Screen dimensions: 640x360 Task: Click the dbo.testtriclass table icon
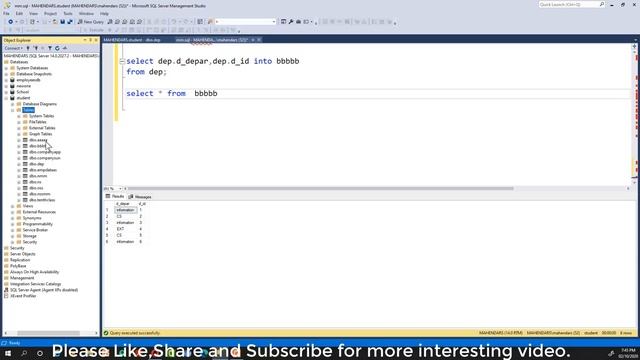25,200
